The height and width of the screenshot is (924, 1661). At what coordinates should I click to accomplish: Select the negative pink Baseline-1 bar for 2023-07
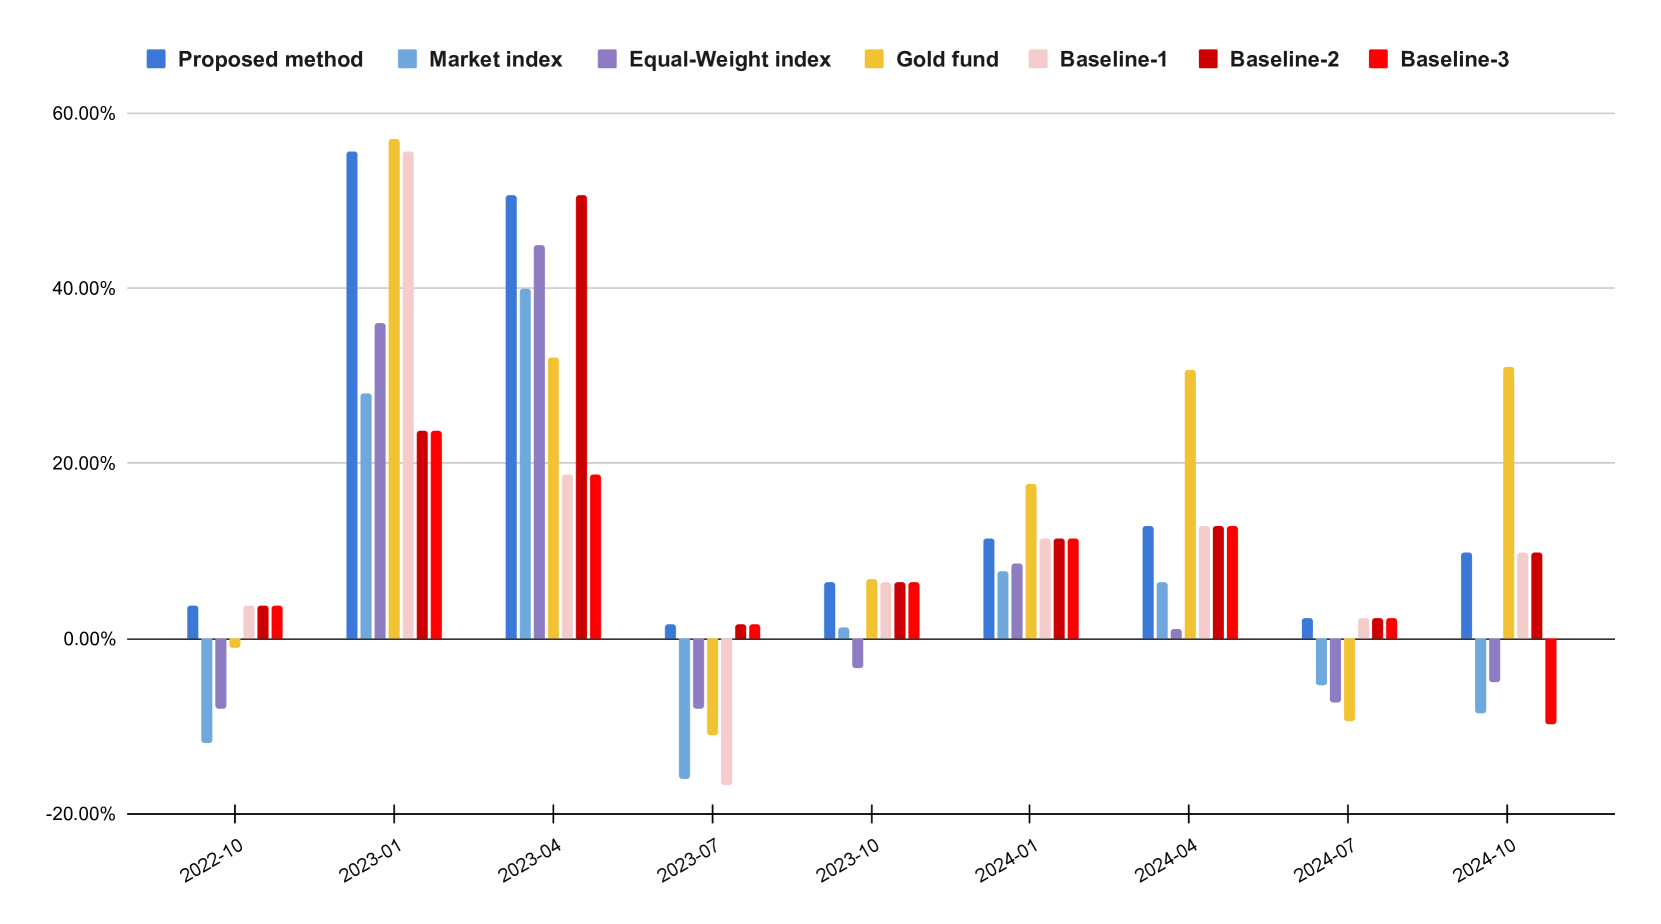726,711
